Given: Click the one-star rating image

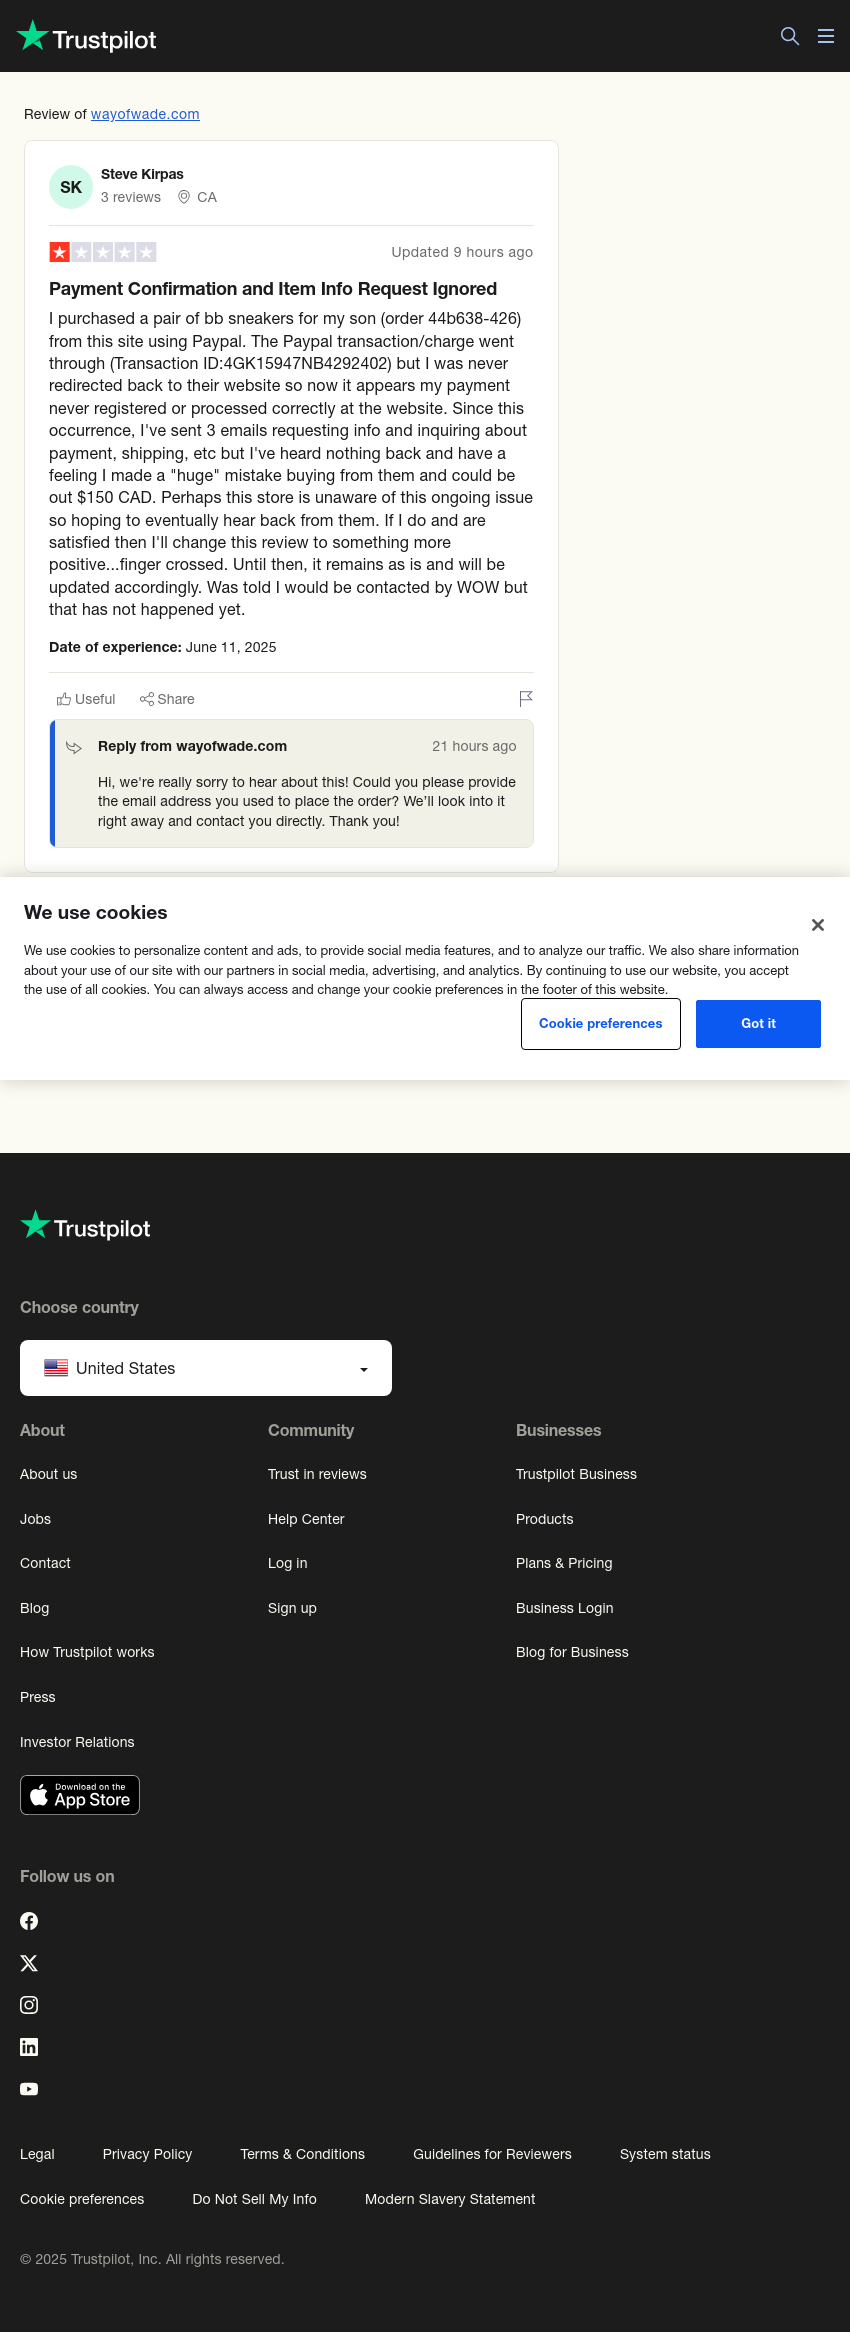Looking at the screenshot, I should 103,252.
